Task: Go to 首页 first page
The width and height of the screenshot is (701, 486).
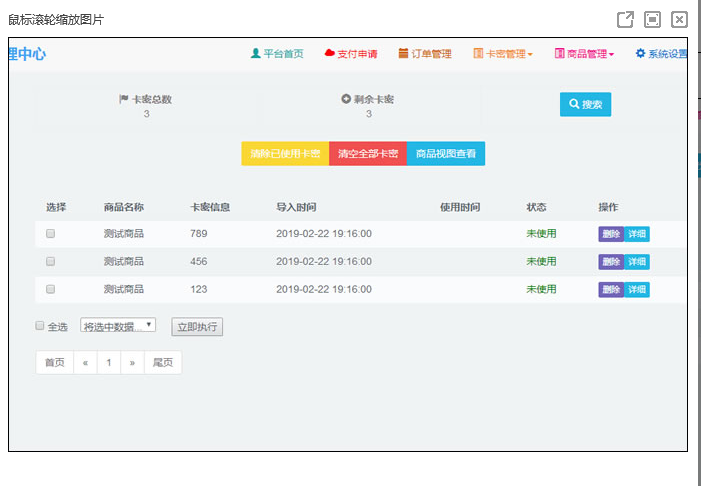Action: [x=55, y=362]
